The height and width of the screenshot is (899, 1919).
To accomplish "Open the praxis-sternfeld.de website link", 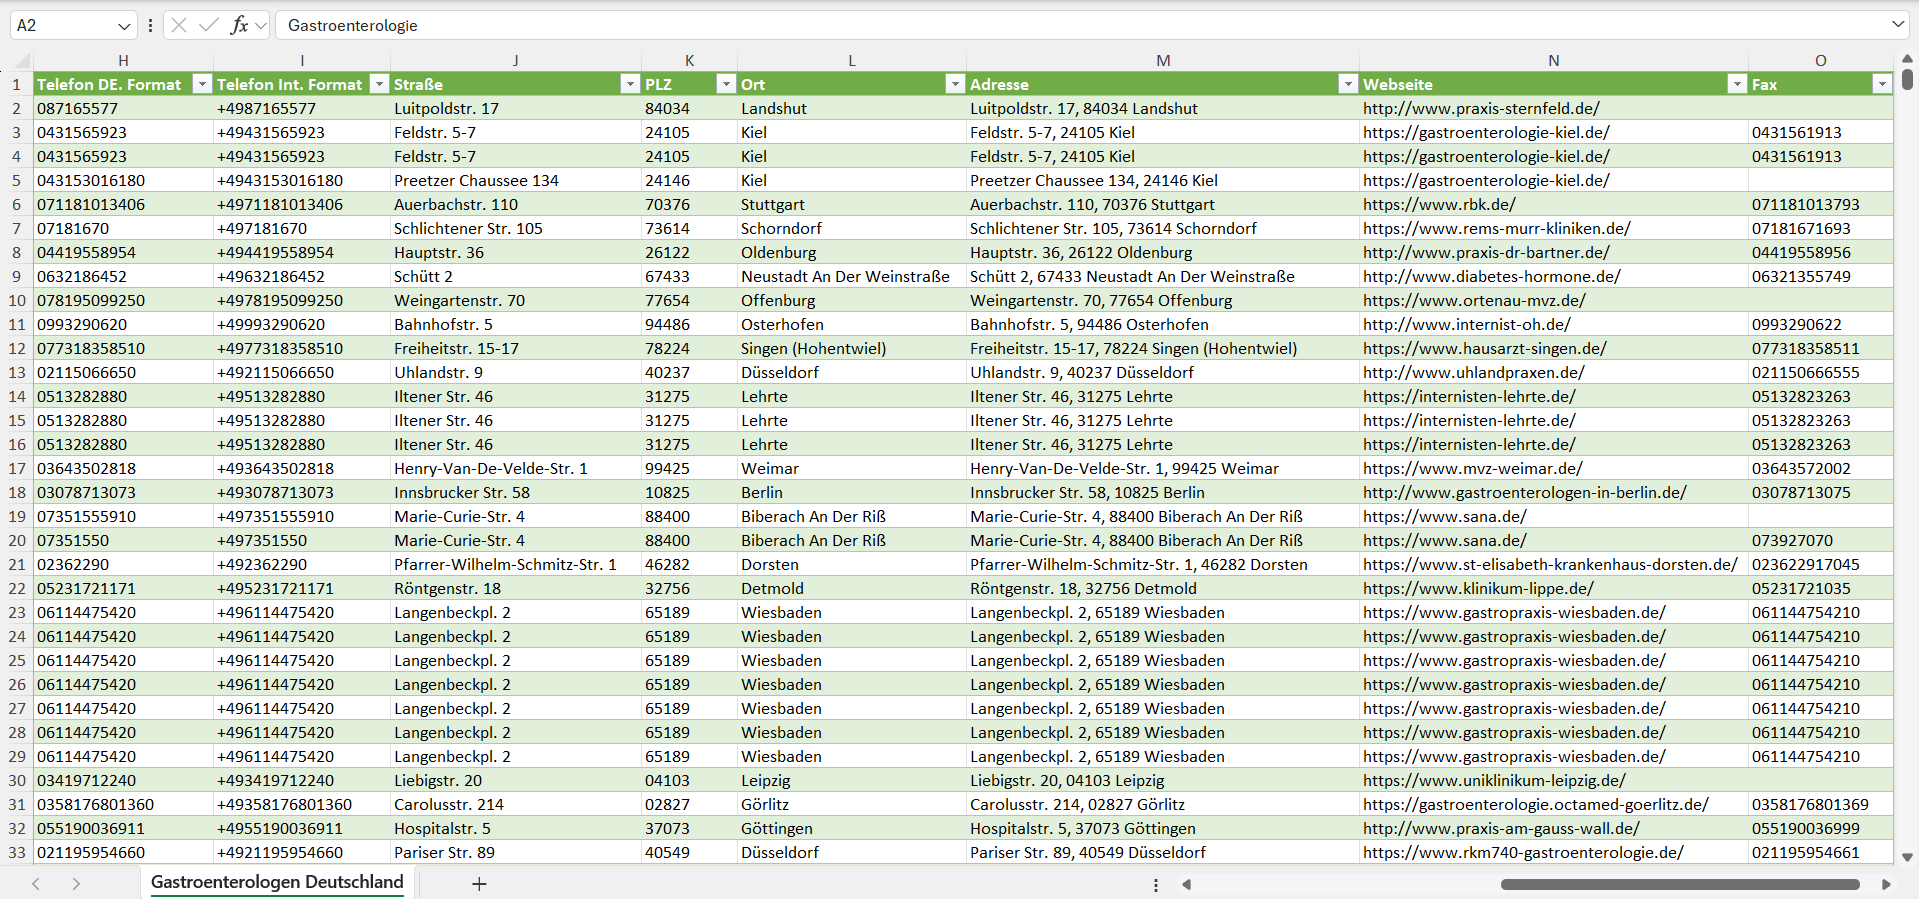I will (1481, 108).
